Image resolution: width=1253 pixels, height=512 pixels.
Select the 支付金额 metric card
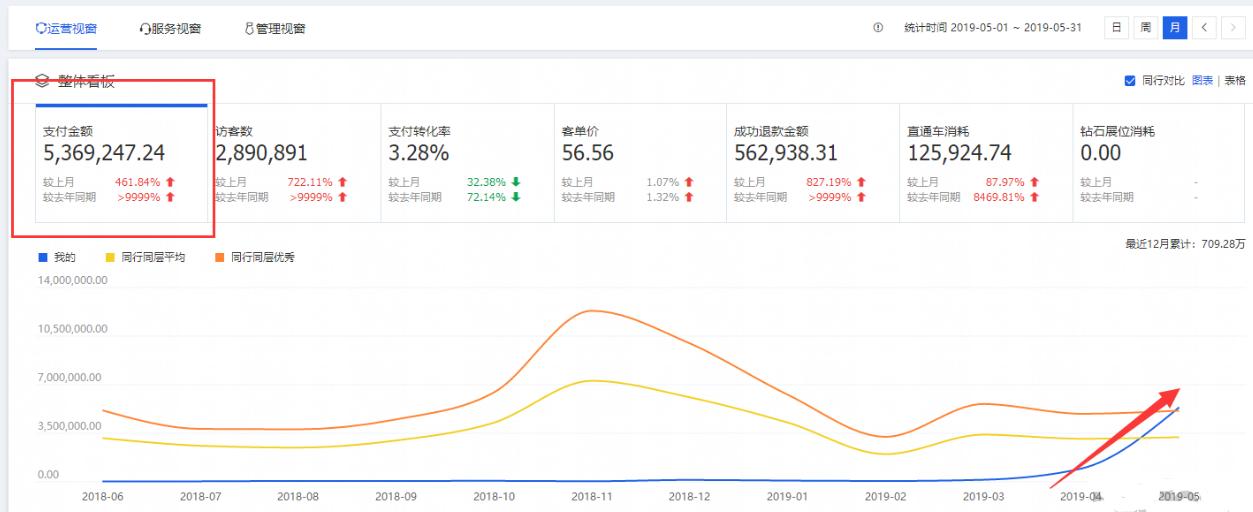tap(121, 163)
